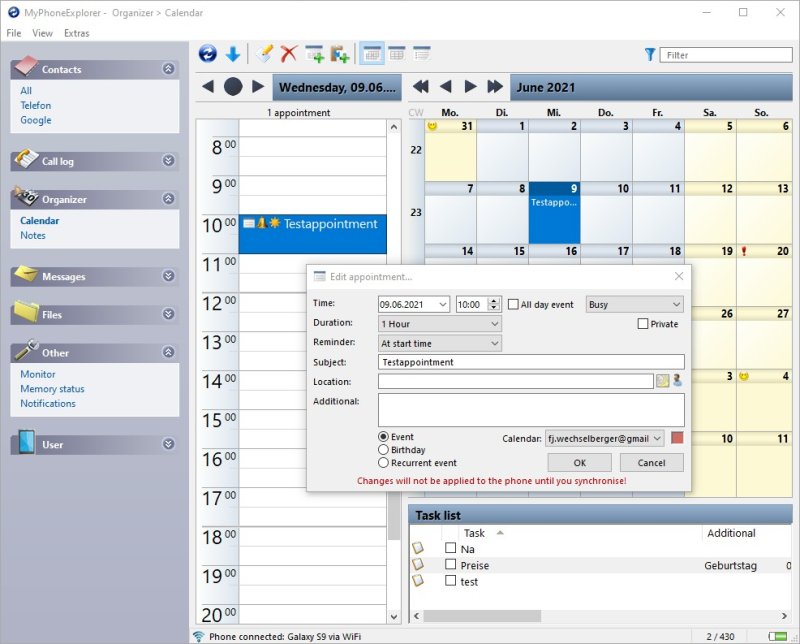This screenshot has height=644, width=800.
Task: Switch to the month view icon
Action: click(x=395, y=54)
